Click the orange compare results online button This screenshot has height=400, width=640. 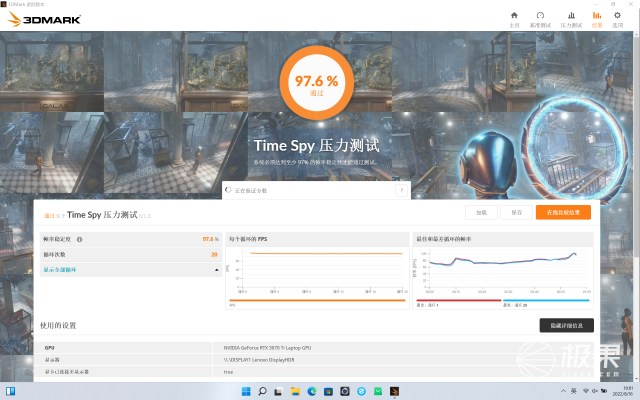(x=563, y=212)
